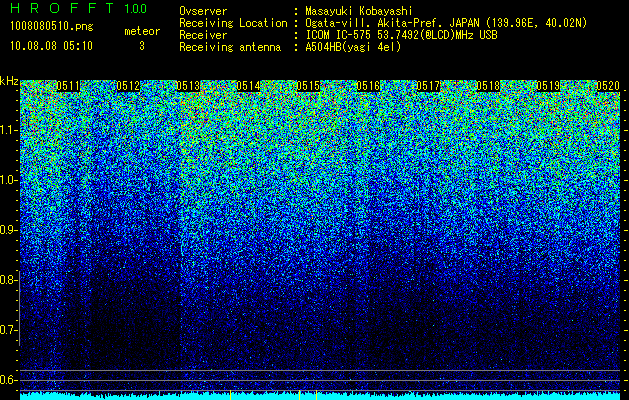
Task: Click the 0.6 frequency axis label
Action: coord(8,380)
